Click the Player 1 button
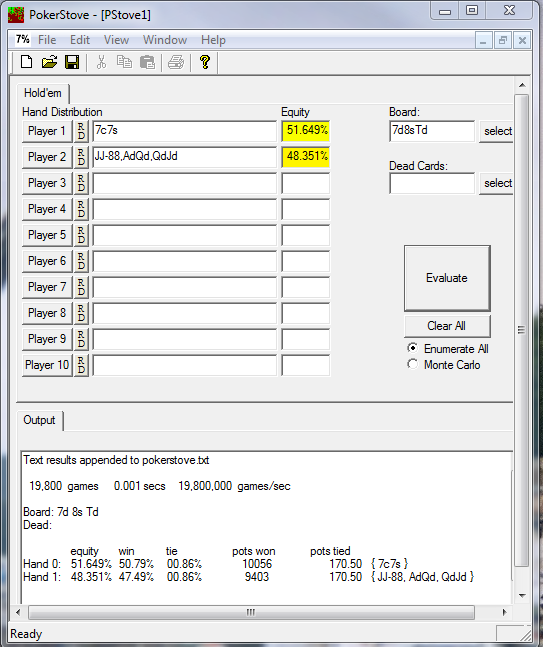 click(x=47, y=131)
